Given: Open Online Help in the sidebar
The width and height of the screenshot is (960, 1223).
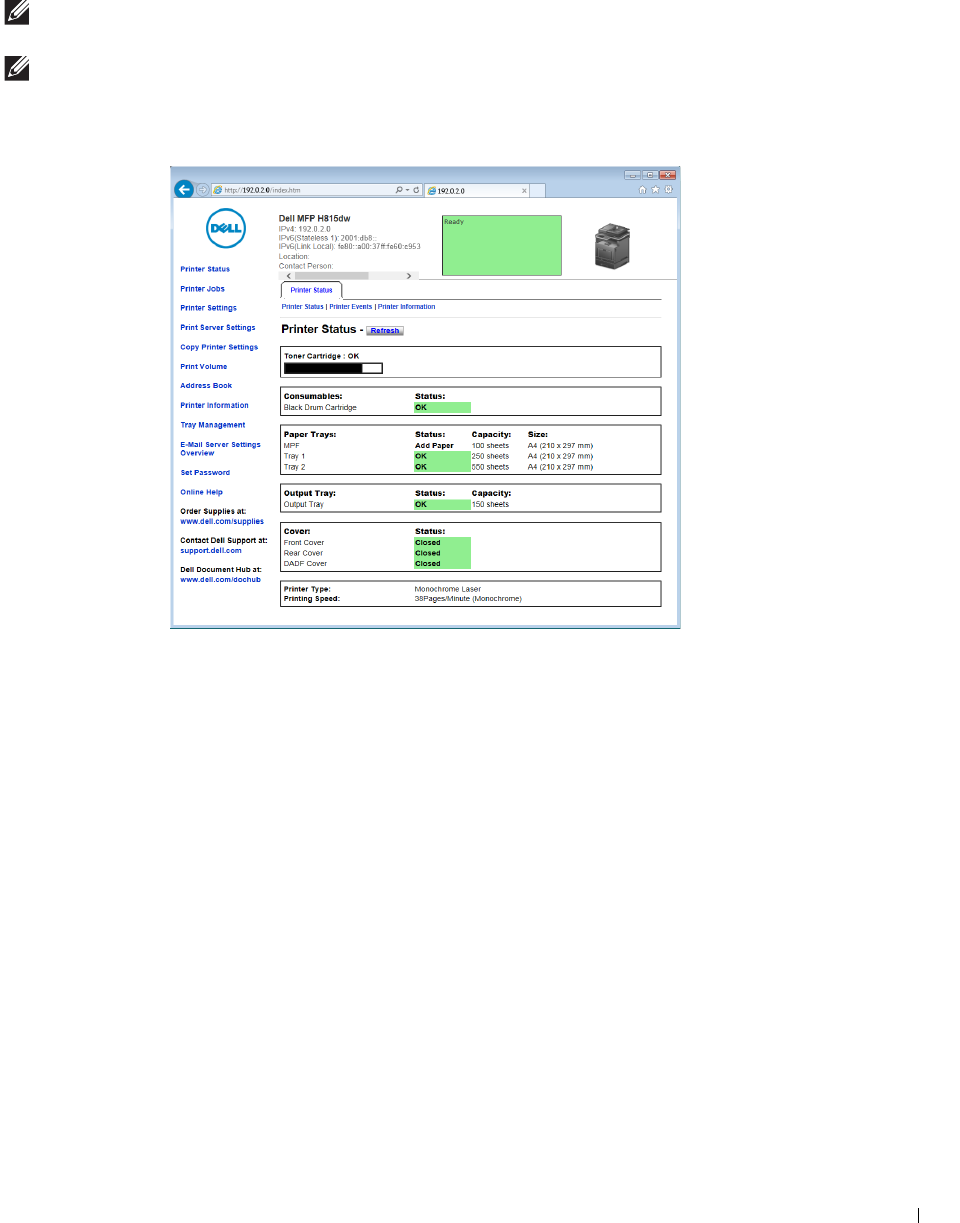Looking at the screenshot, I should [201, 492].
